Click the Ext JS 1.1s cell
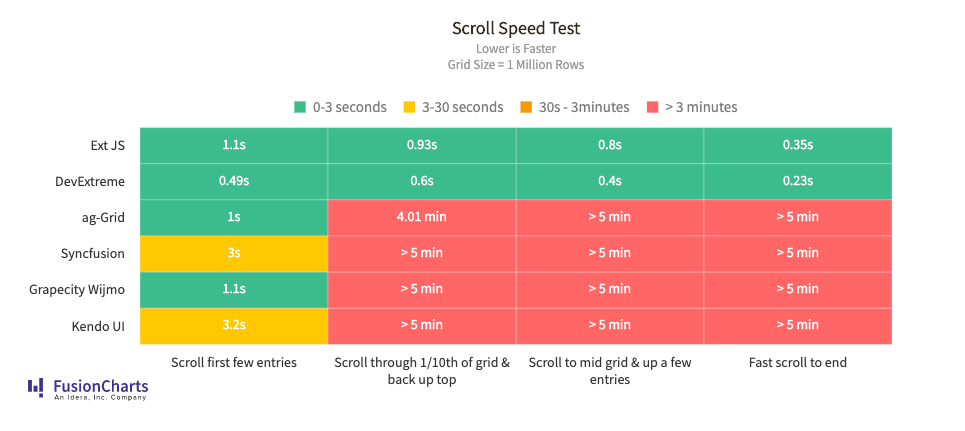965x431 pixels. 234,145
